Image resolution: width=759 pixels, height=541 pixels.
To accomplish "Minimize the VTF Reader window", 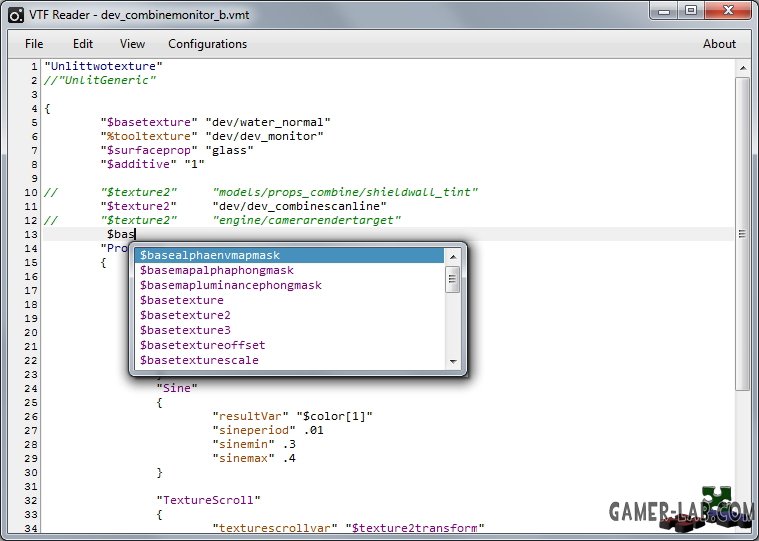I will click(664, 11).
